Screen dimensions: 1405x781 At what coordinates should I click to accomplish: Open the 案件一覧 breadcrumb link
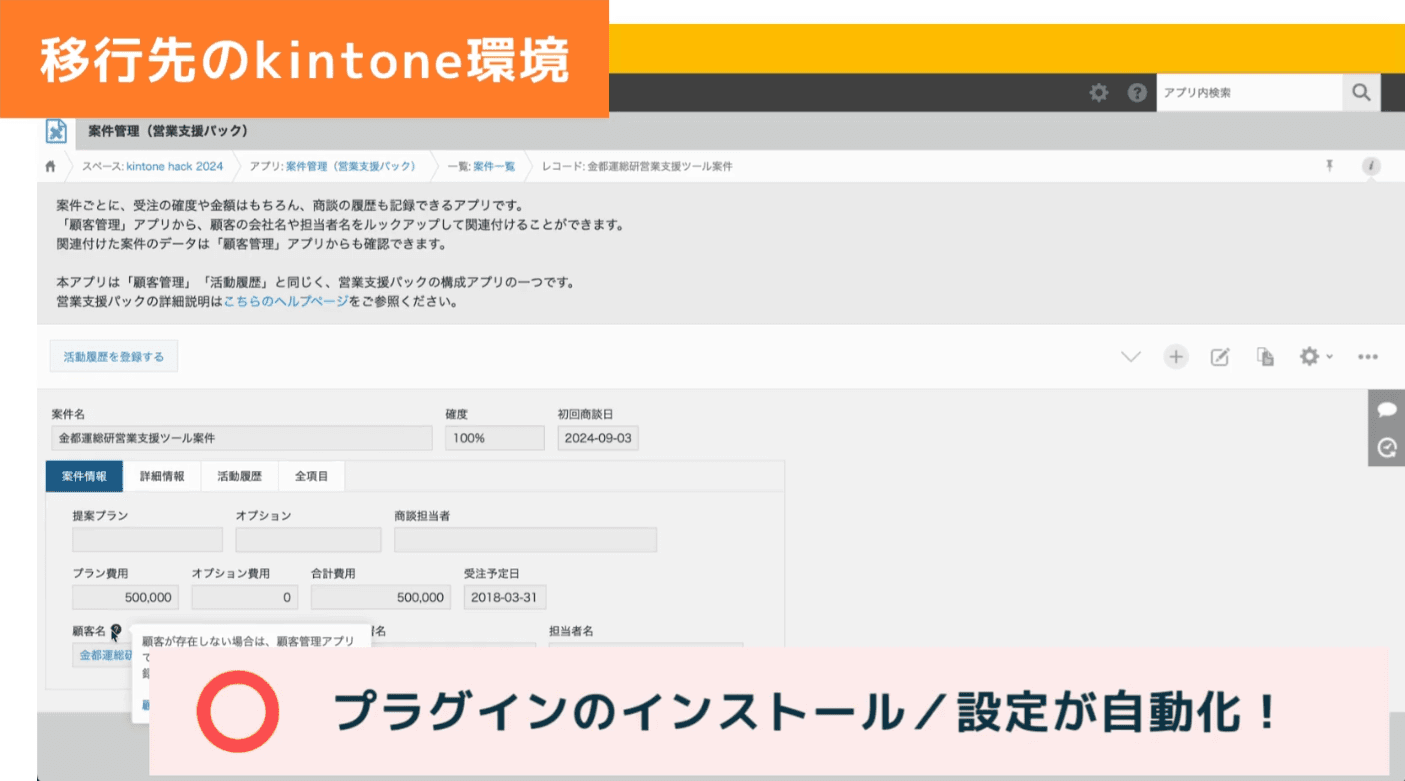494,166
